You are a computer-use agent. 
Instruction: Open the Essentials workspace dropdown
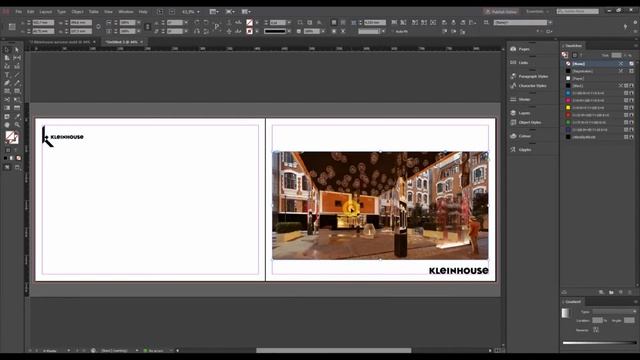tap(537, 11)
